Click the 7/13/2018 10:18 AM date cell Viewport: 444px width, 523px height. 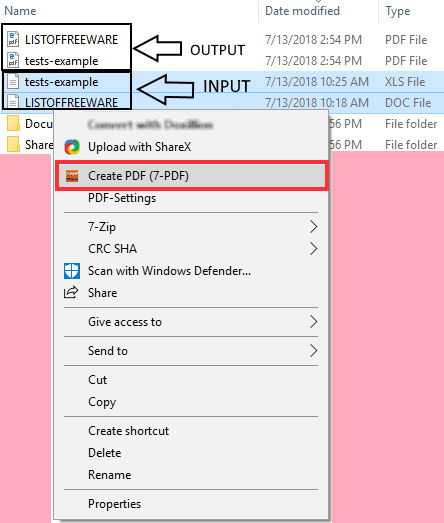tap(317, 103)
